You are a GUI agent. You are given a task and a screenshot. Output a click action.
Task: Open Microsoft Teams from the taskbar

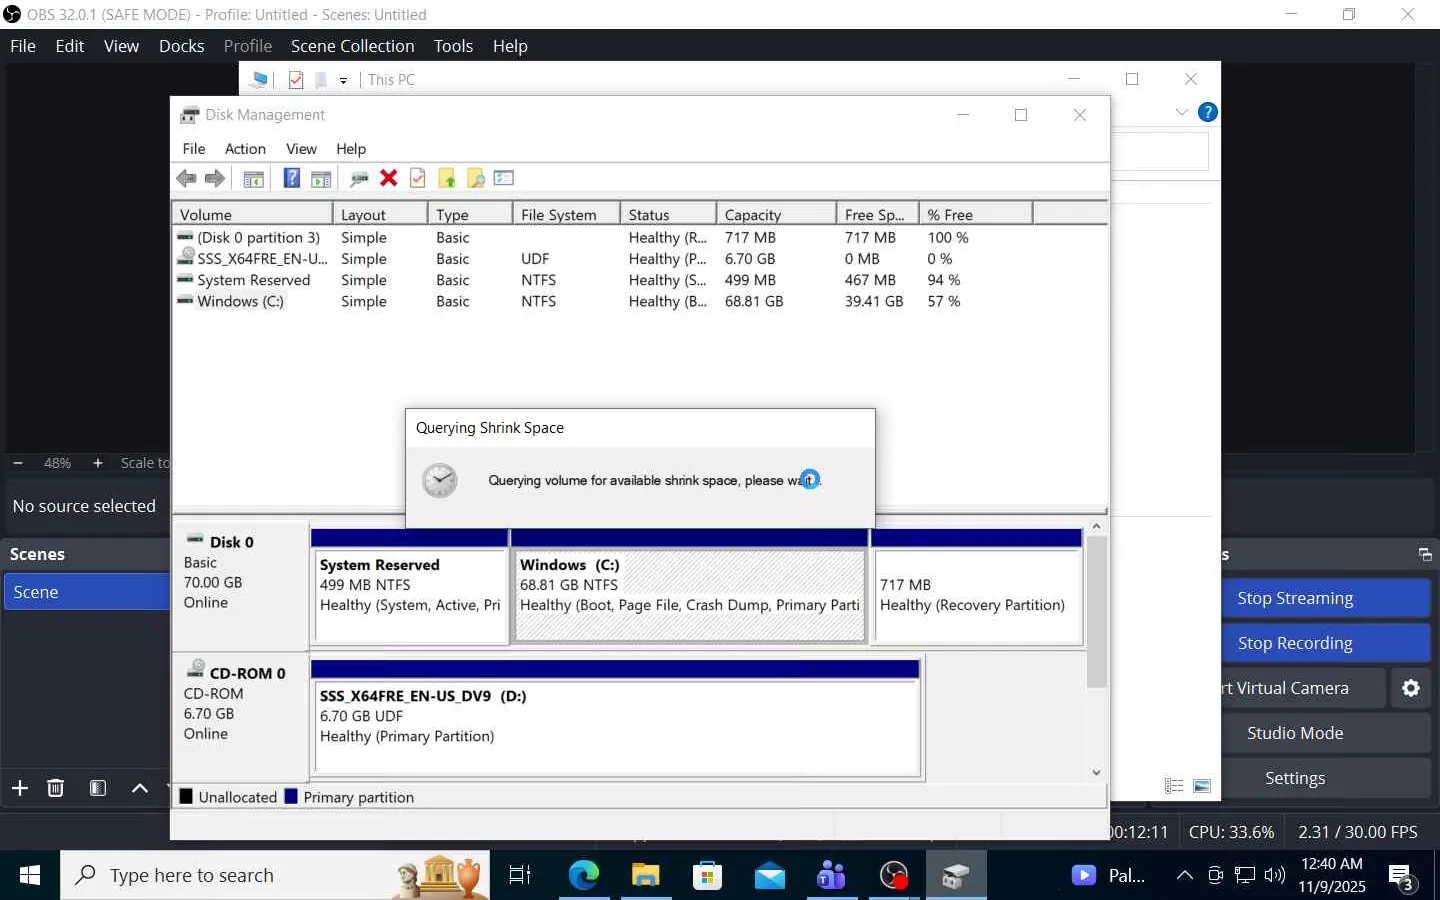[x=832, y=876]
